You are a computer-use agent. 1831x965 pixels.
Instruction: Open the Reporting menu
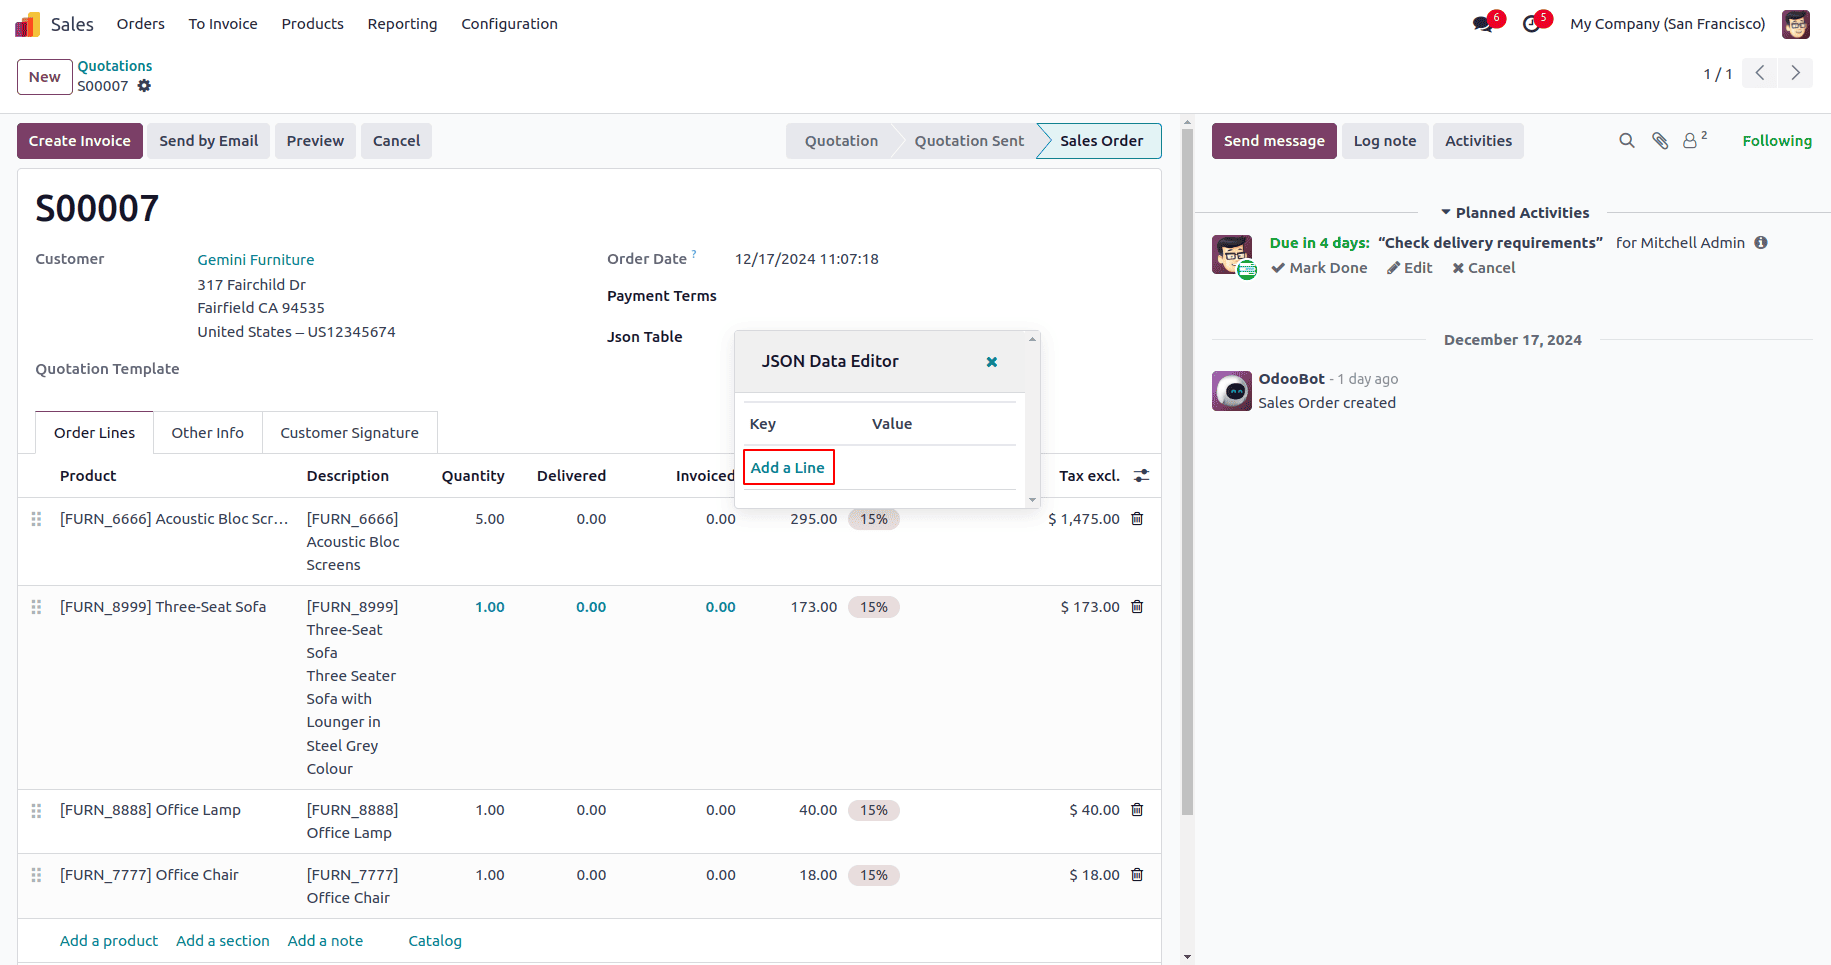[x=402, y=24]
